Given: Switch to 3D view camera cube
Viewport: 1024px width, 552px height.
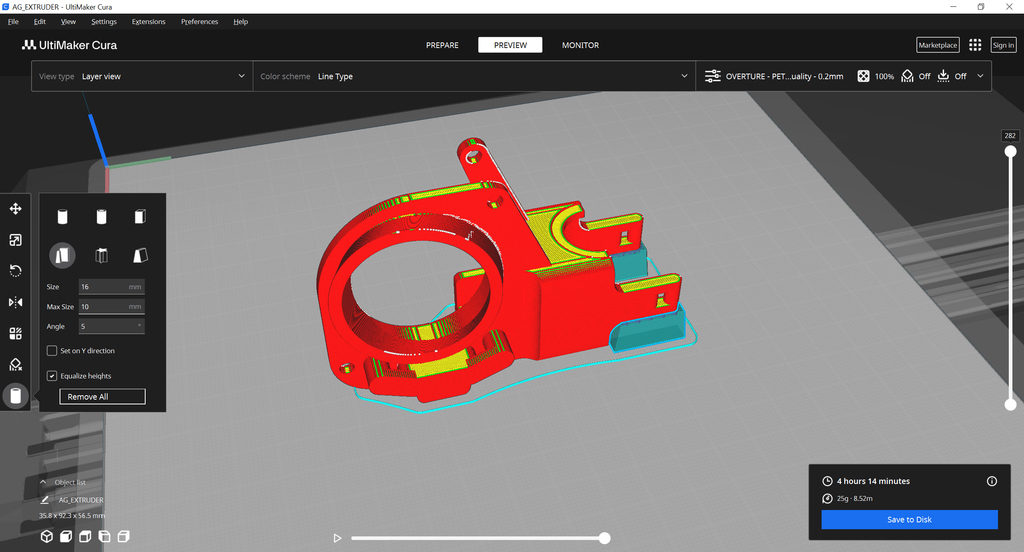Looking at the screenshot, I should tap(46, 536).
